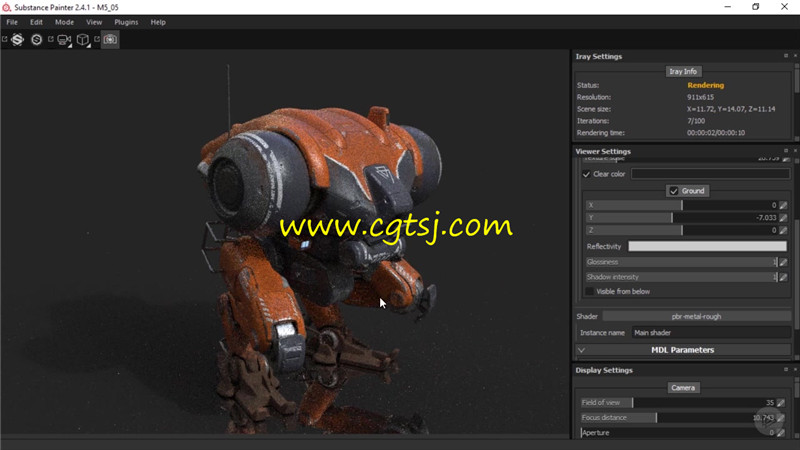The width and height of the screenshot is (800, 450).
Task: Click the small export arrow before Iray camera icon
Action: point(97,39)
